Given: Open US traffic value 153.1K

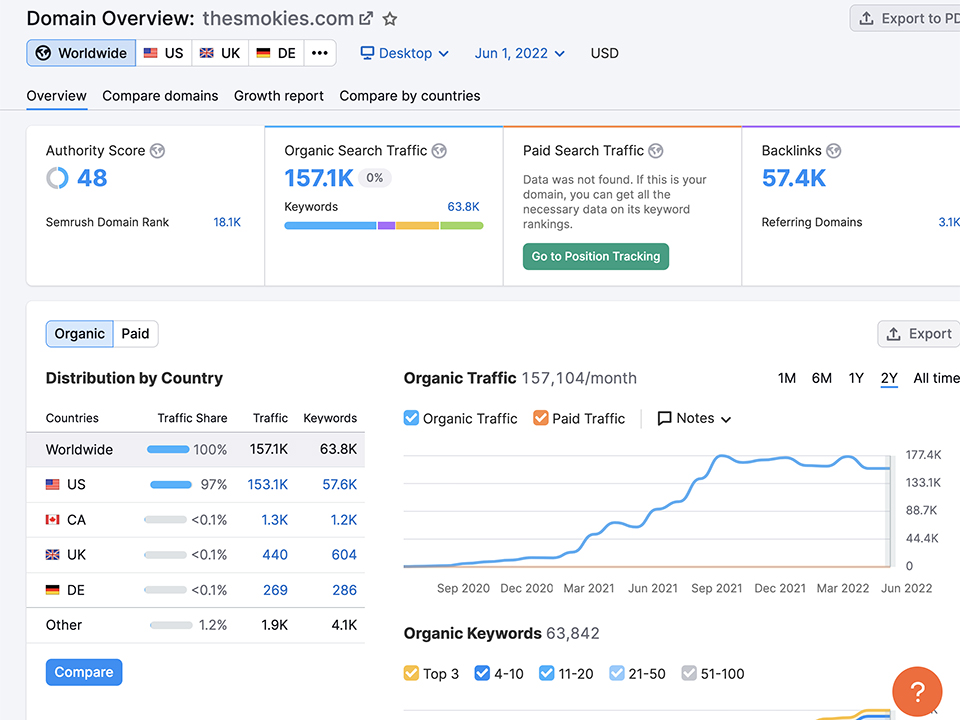Looking at the screenshot, I should 268,484.
